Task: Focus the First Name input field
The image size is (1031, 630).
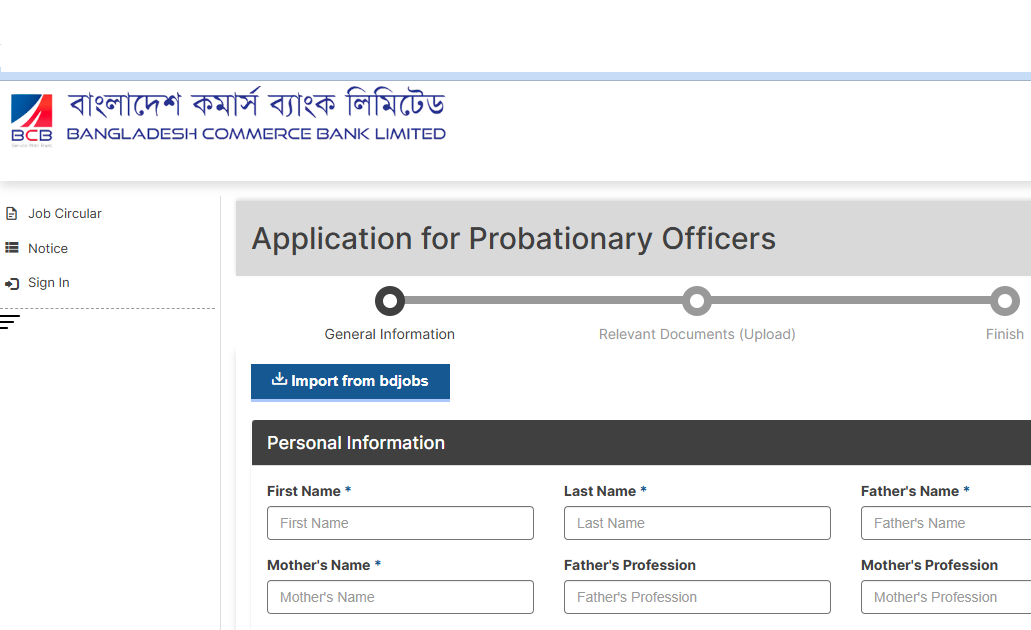Action: pyautogui.click(x=400, y=523)
